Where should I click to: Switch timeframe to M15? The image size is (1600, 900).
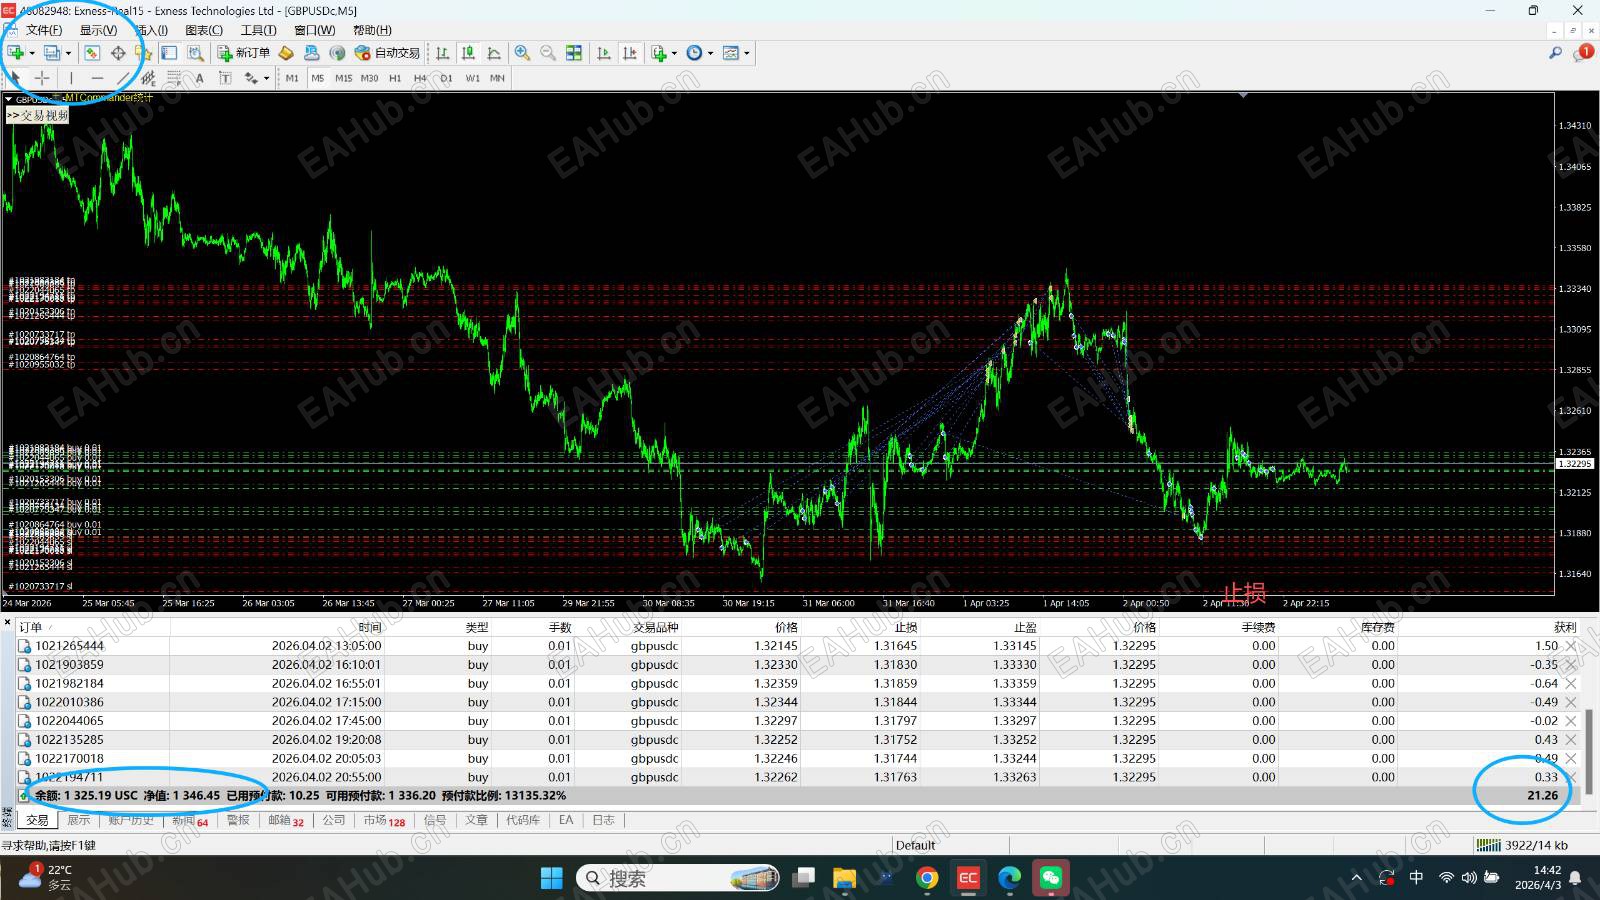point(344,78)
